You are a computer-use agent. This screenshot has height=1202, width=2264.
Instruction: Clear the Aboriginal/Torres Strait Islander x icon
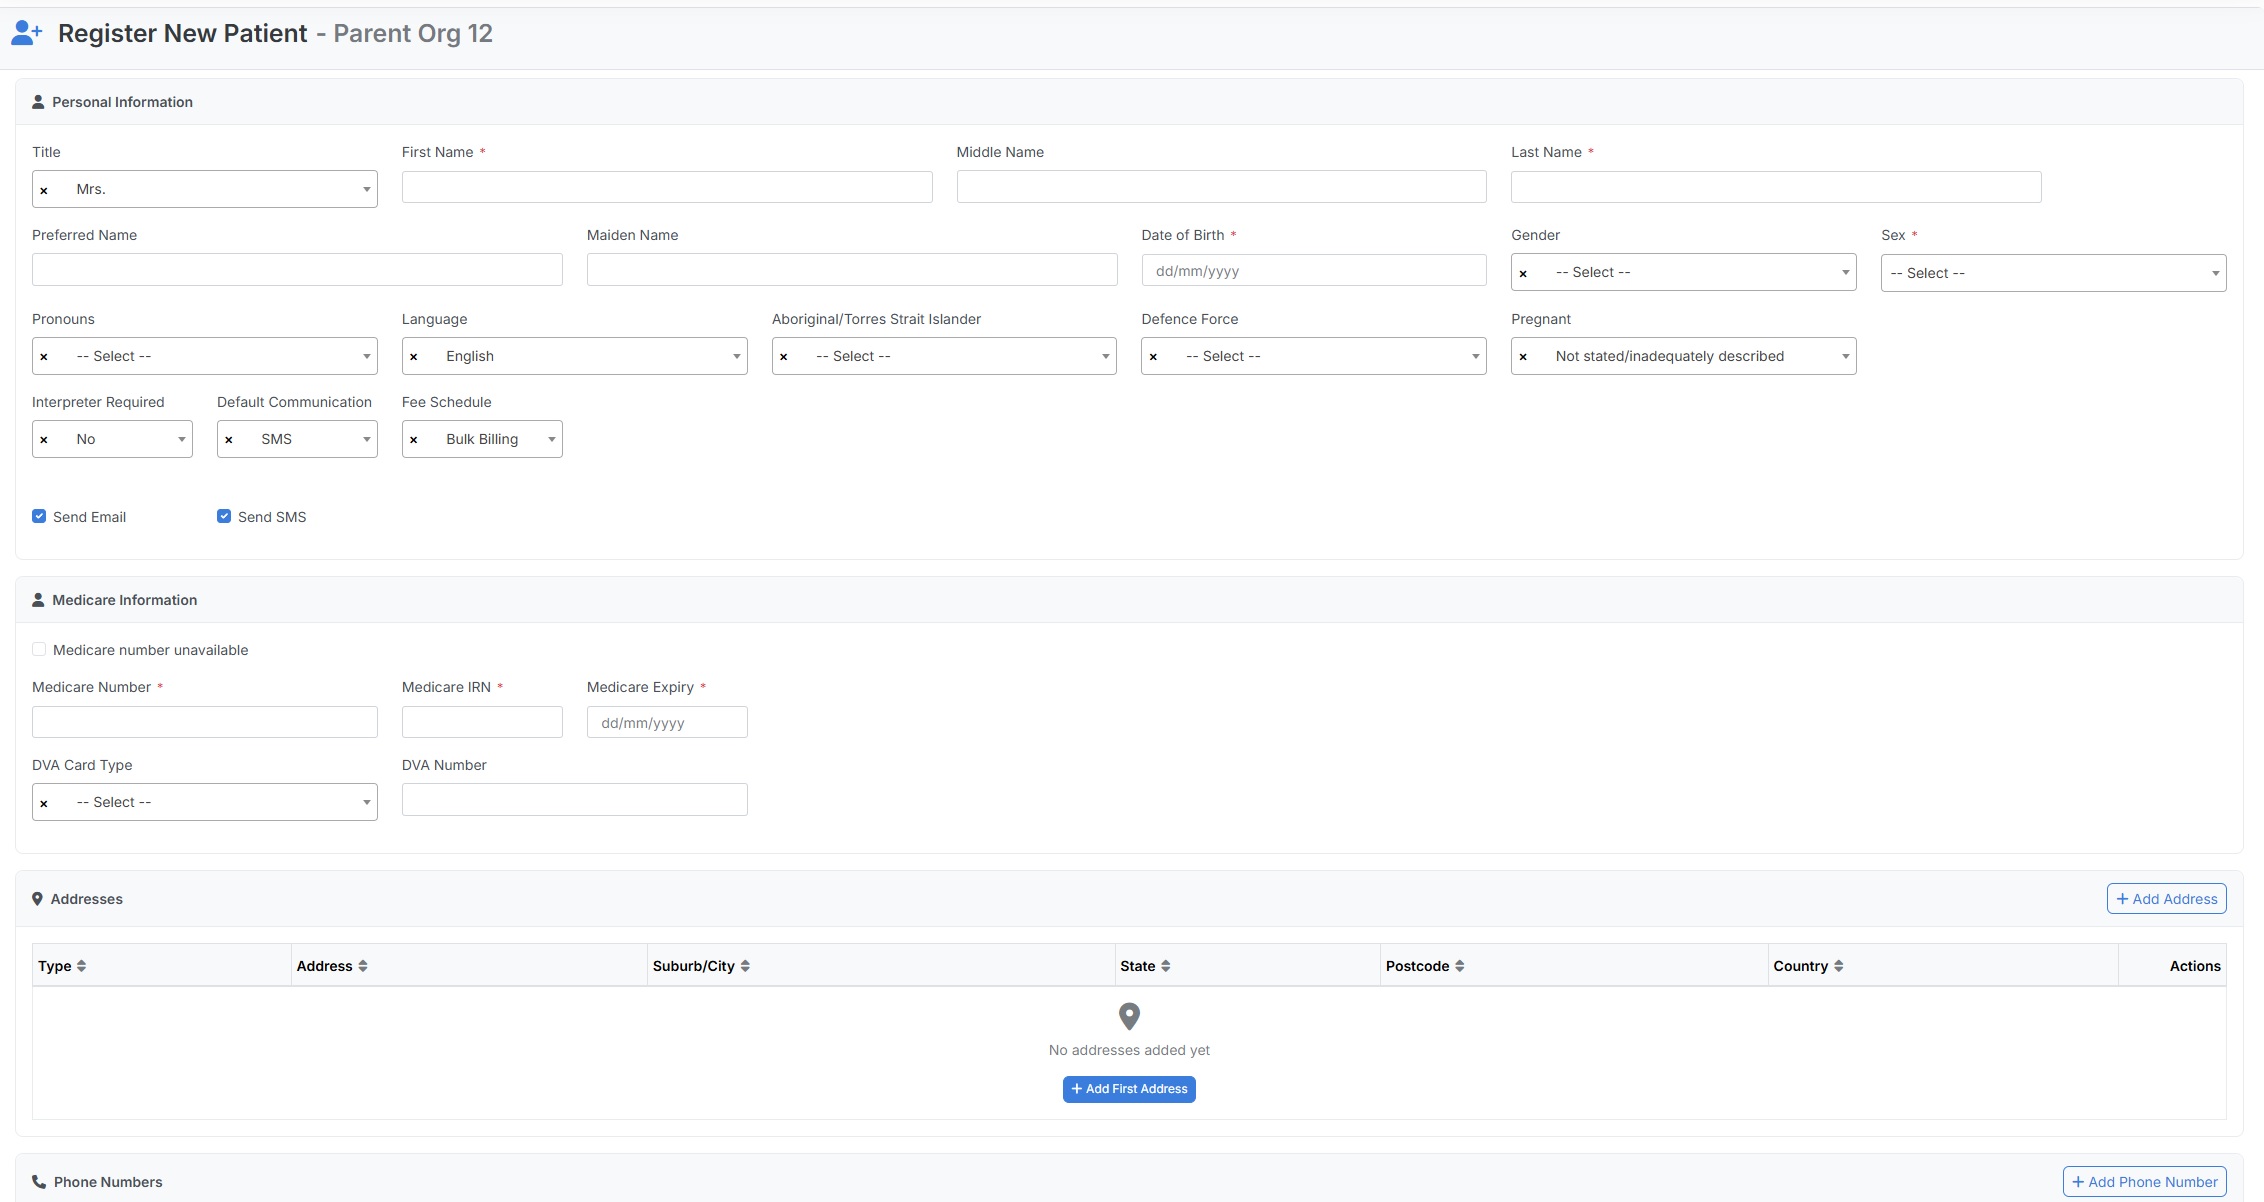tap(784, 357)
